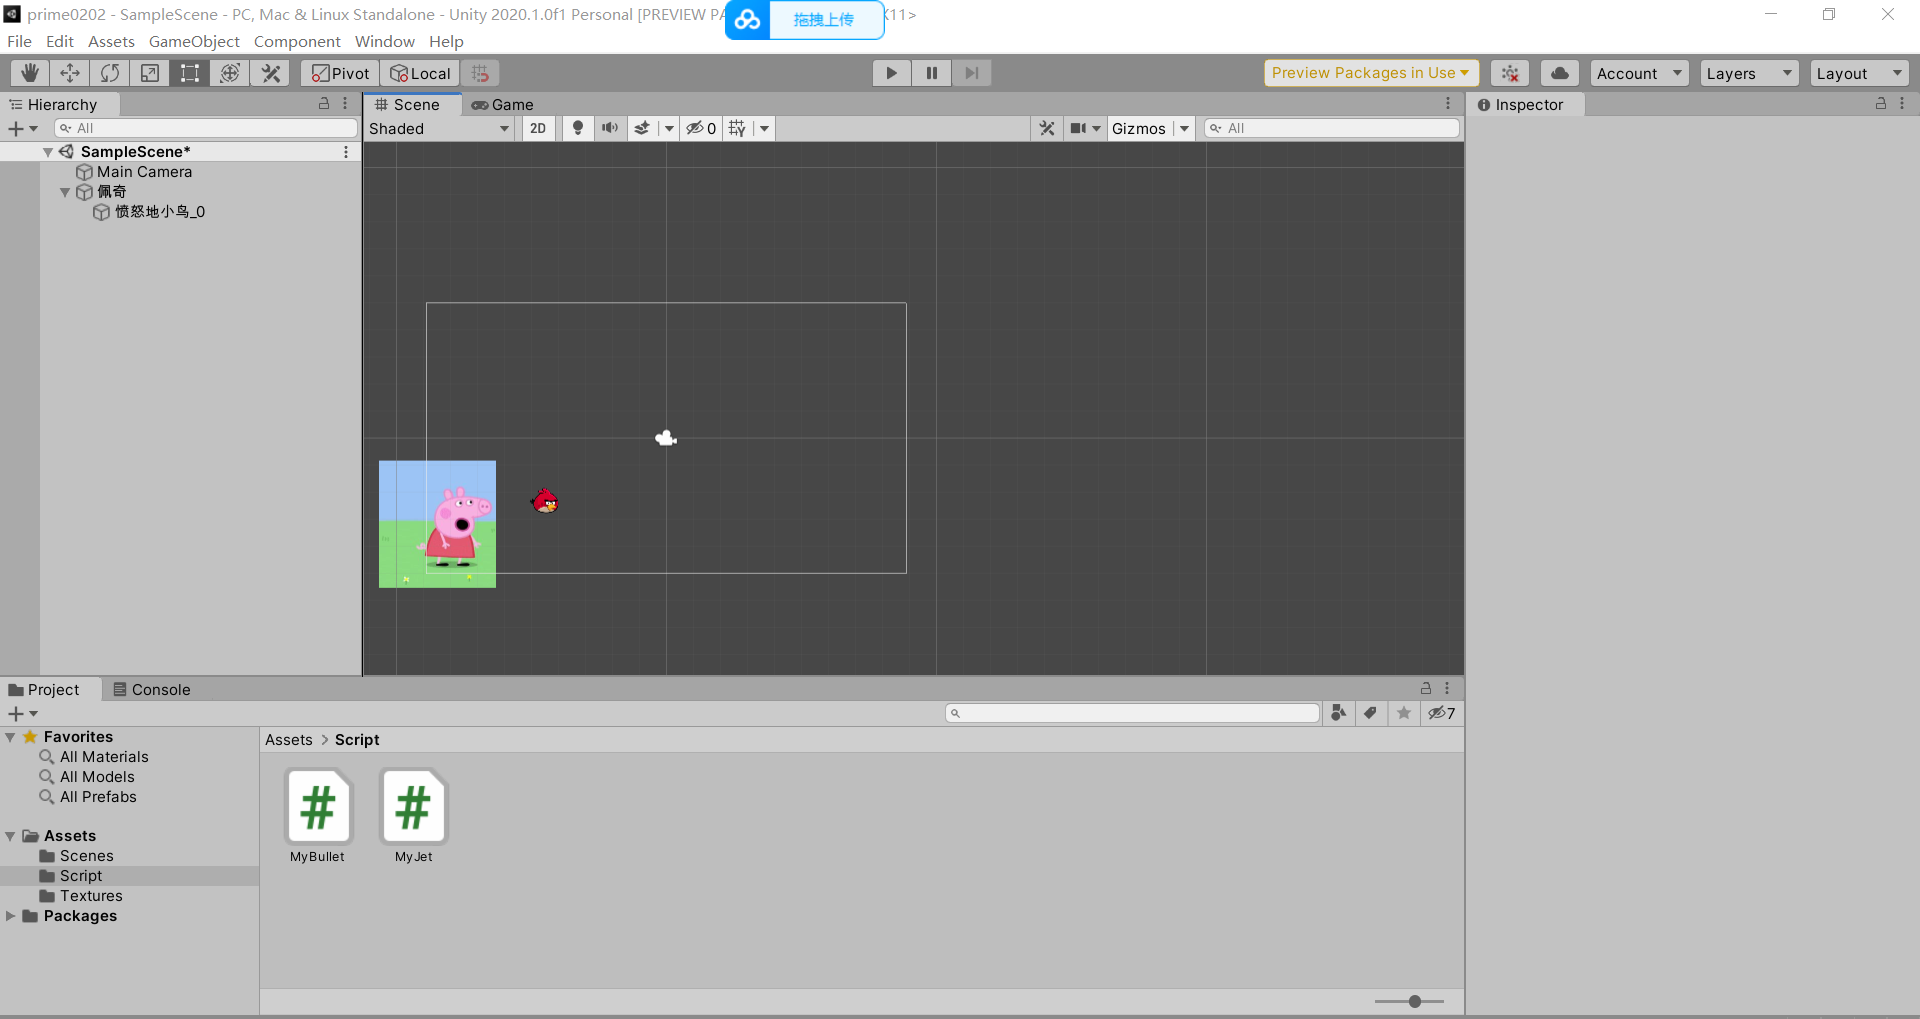
Task: Open Scene view component tools
Action: tap(1046, 128)
